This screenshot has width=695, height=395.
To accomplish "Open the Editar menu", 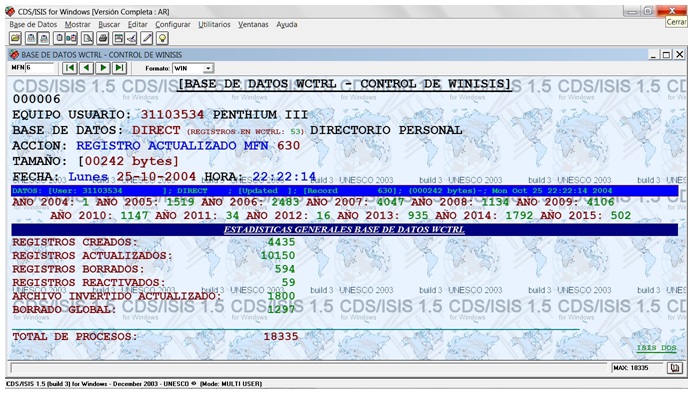I will pos(137,24).
